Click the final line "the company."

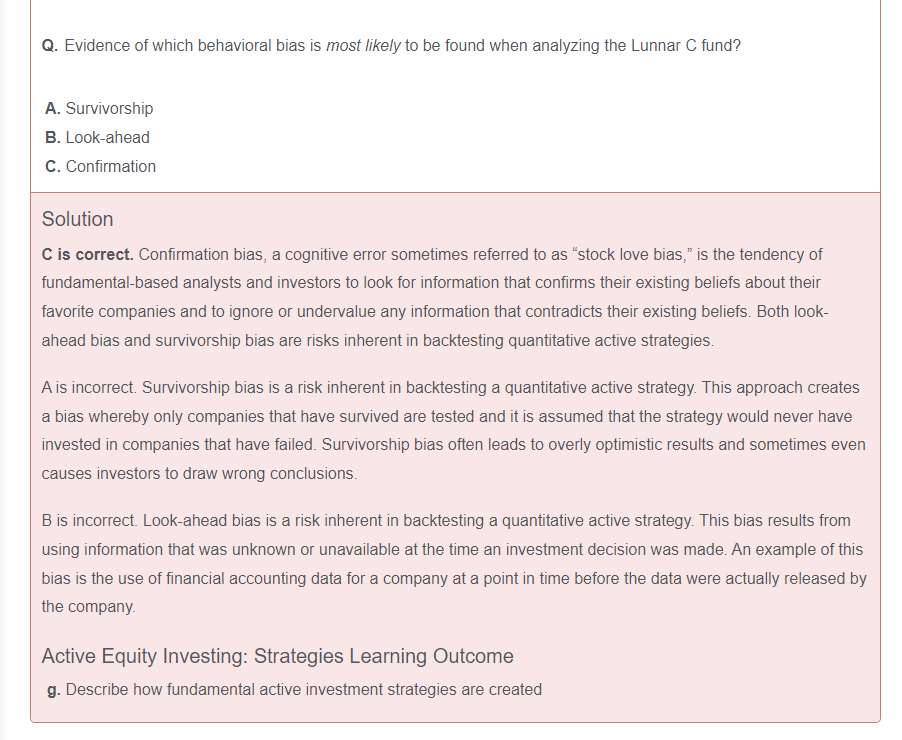pos(88,606)
